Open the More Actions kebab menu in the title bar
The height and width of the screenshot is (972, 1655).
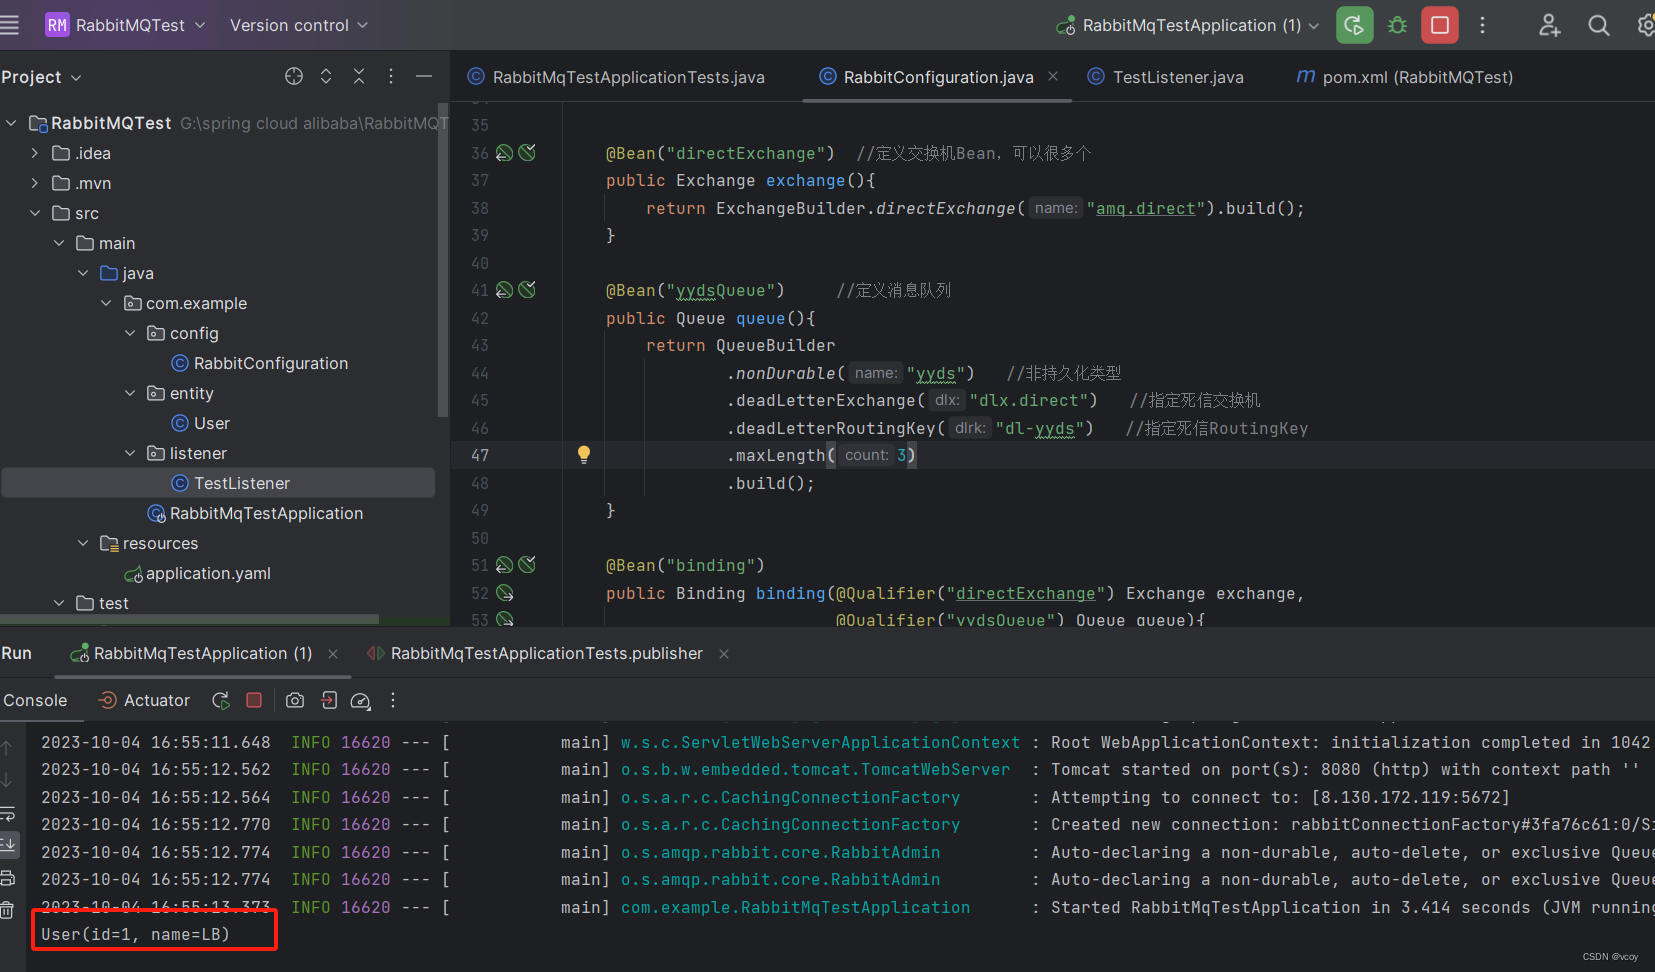[x=1482, y=25]
